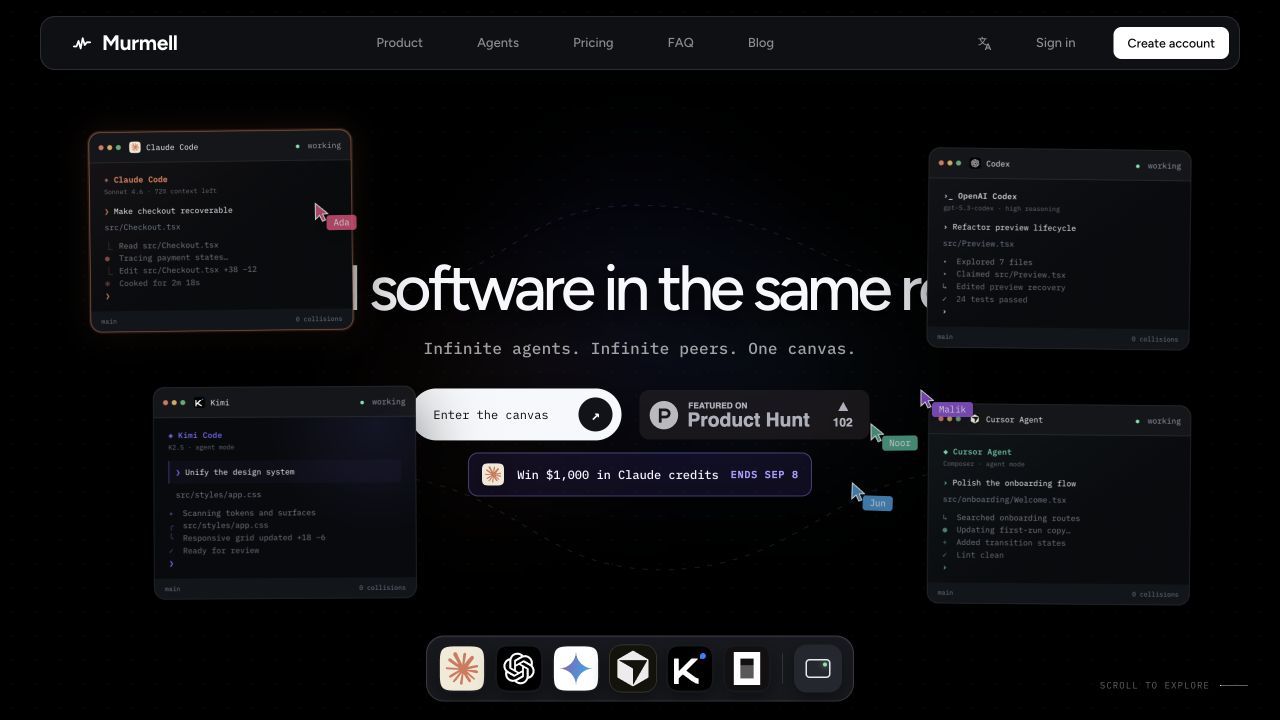Viewport: 1280px width, 720px height.
Task: Click 'Scanning tokens and surfaces' line
Action: click(x=249, y=513)
